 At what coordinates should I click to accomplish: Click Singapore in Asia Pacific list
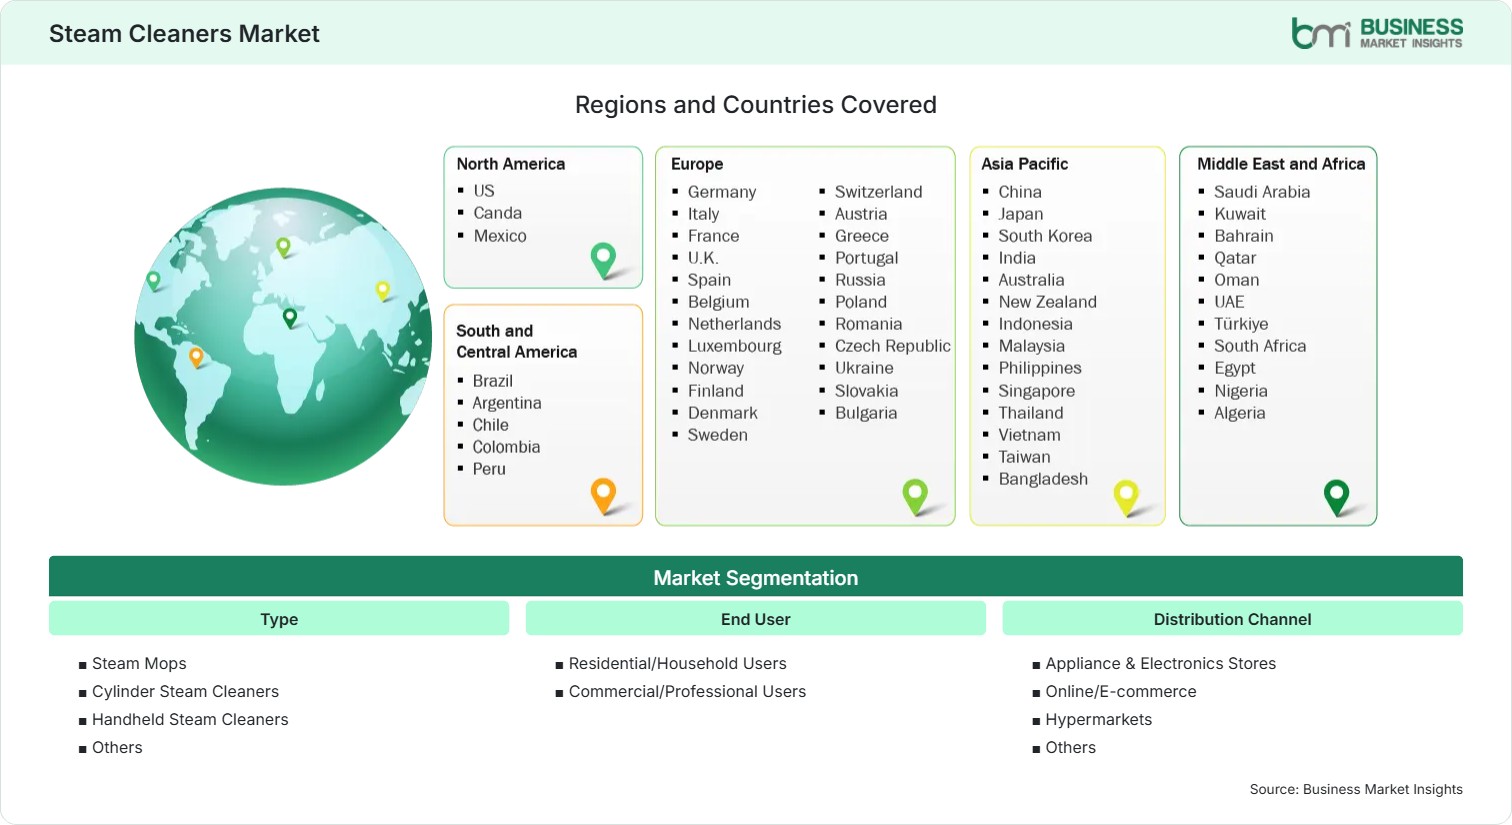(1037, 391)
